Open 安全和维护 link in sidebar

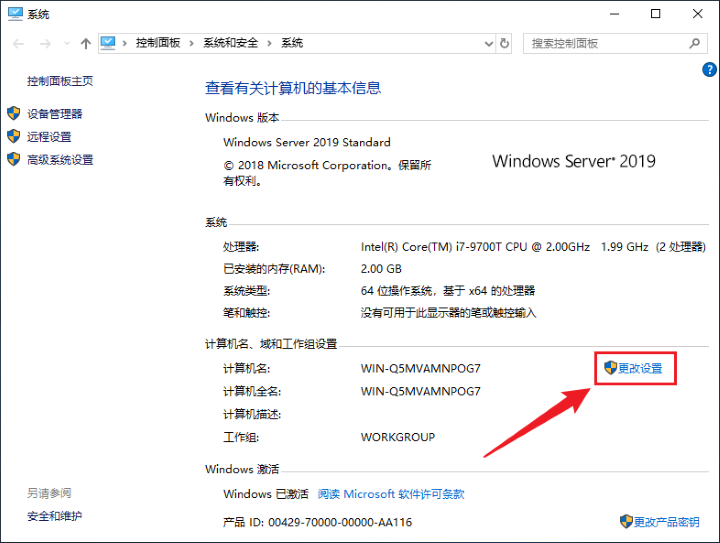click(55, 516)
